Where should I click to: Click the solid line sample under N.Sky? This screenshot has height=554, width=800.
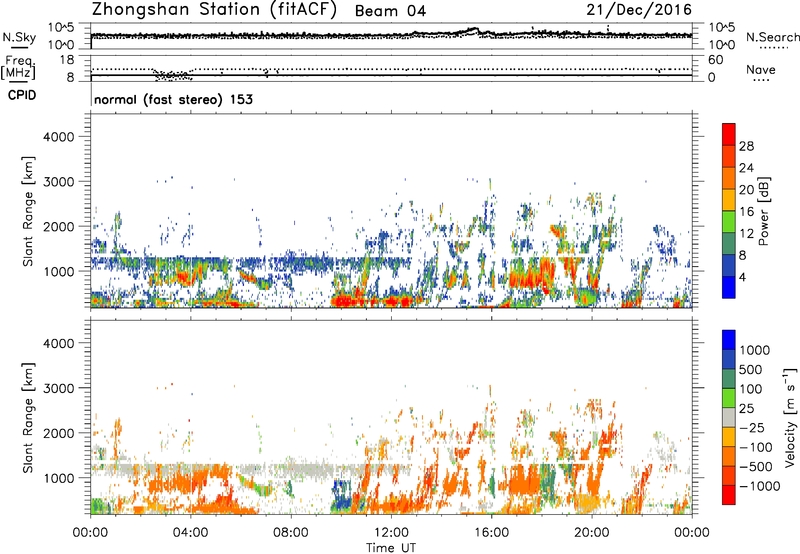pos(19,47)
